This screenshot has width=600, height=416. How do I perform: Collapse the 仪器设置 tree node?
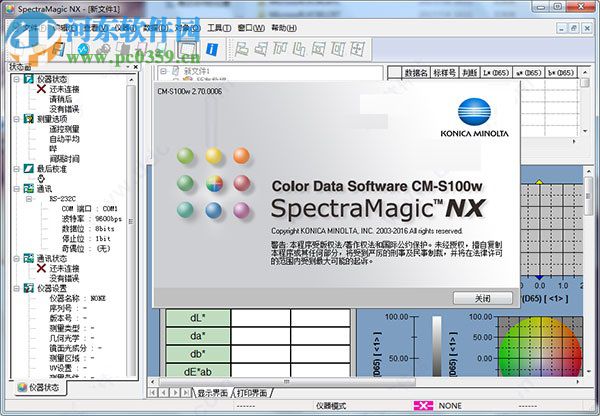(16, 288)
